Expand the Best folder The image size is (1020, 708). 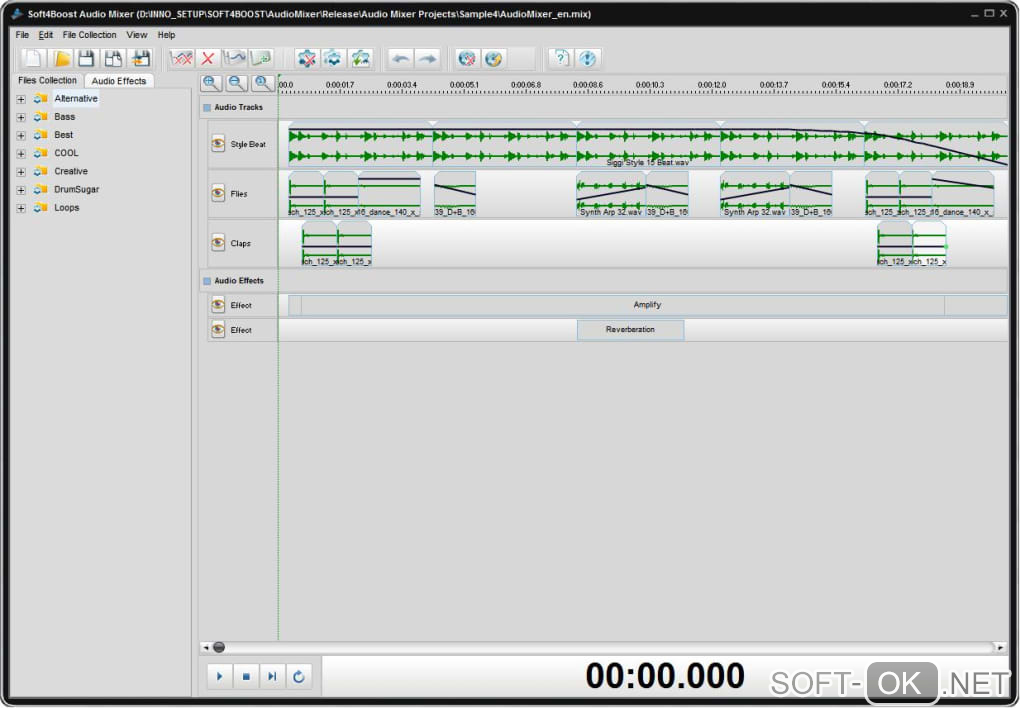coord(21,135)
